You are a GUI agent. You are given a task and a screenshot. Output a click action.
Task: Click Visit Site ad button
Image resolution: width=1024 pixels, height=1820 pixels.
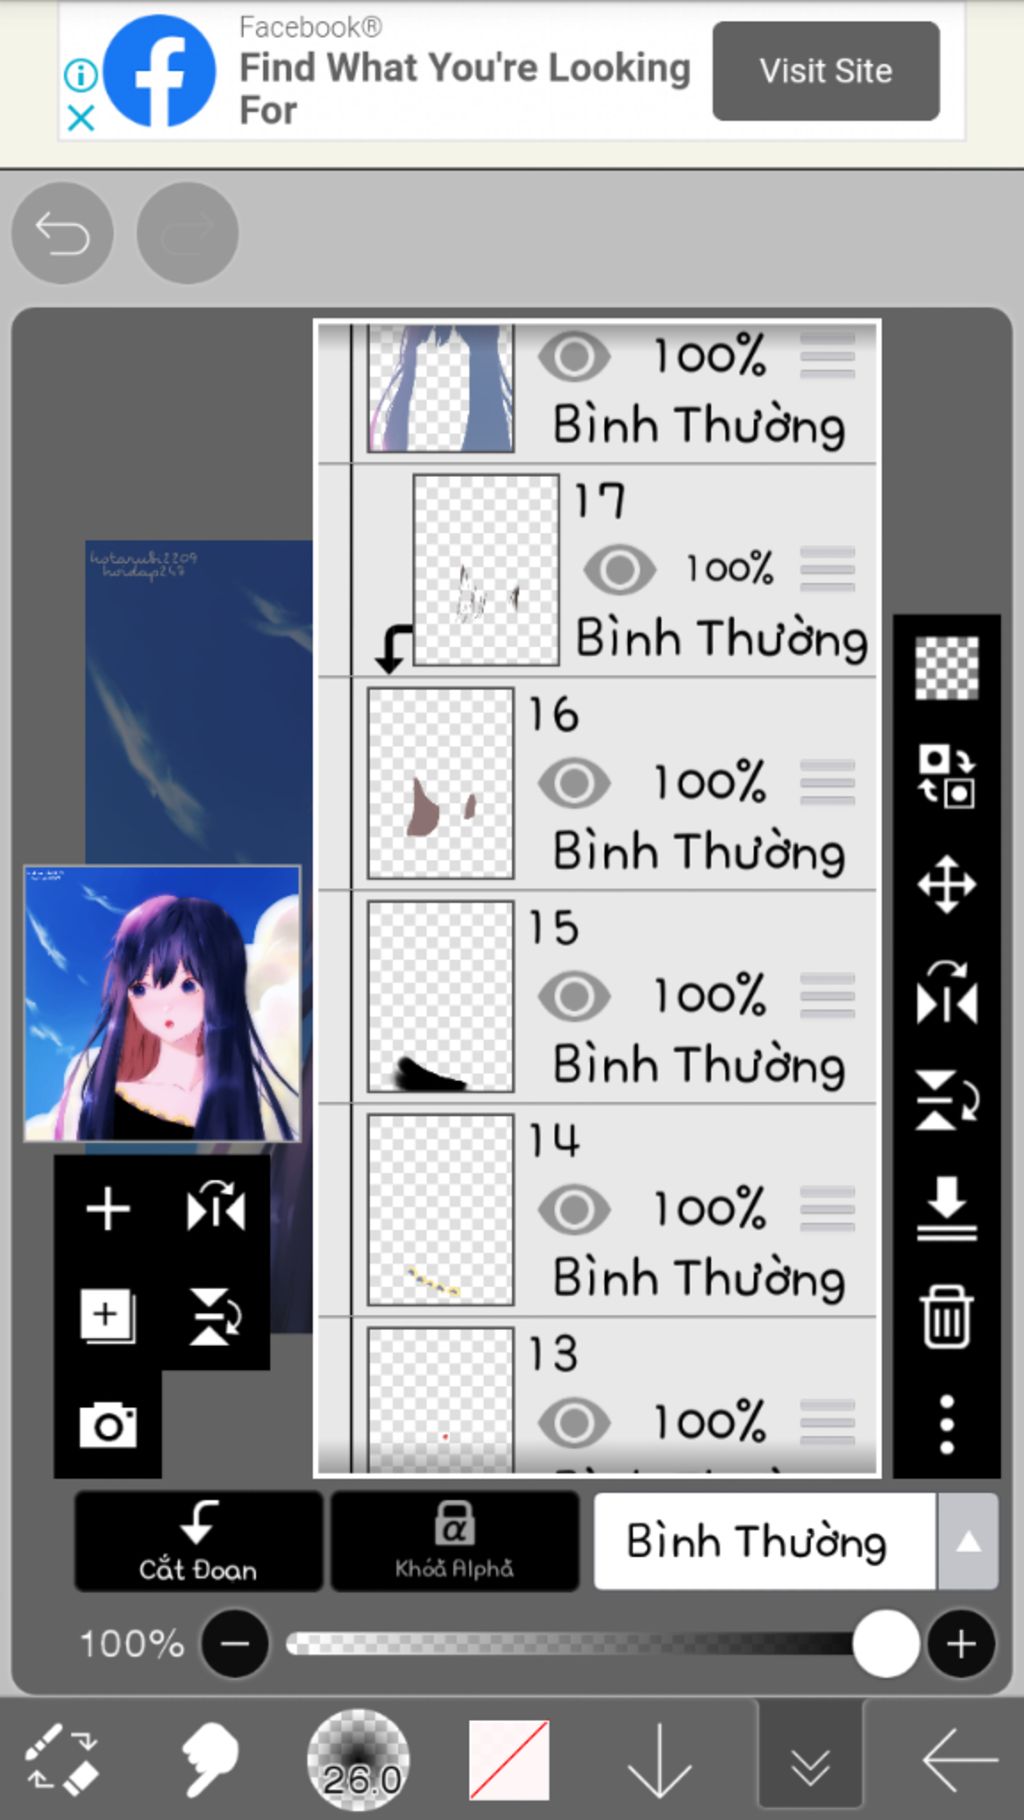pos(826,71)
